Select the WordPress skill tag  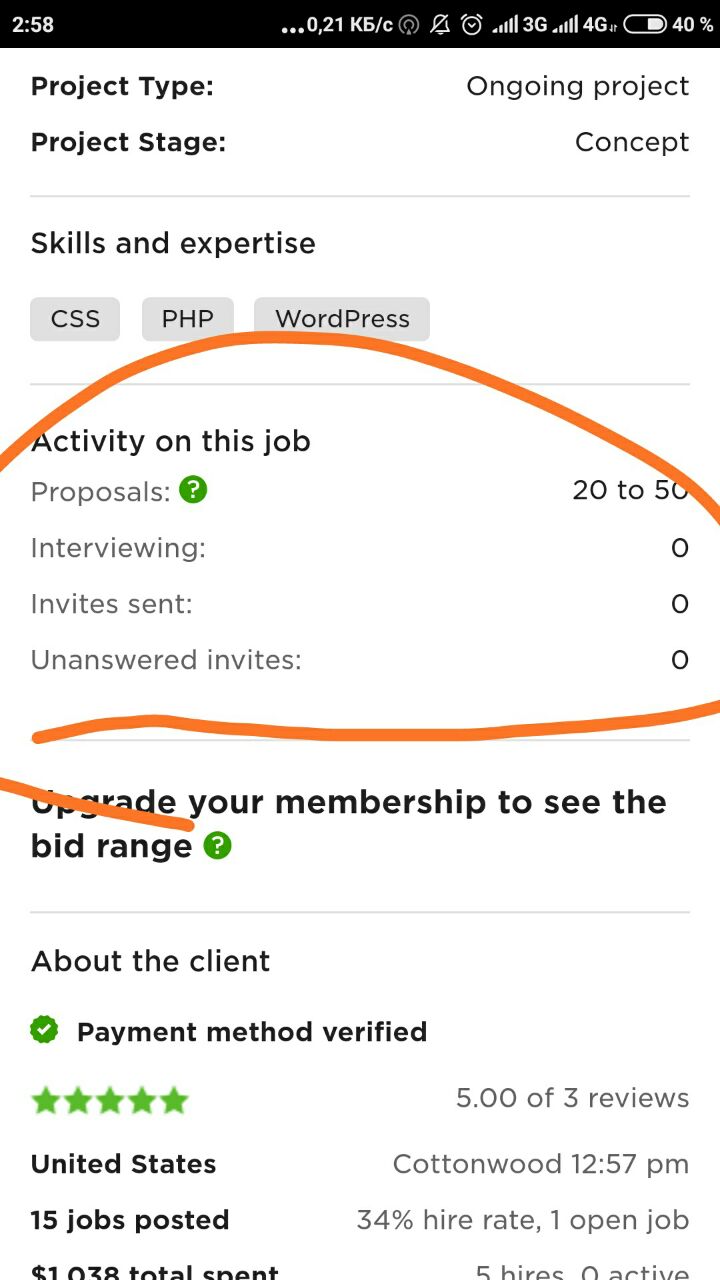point(342,319)
